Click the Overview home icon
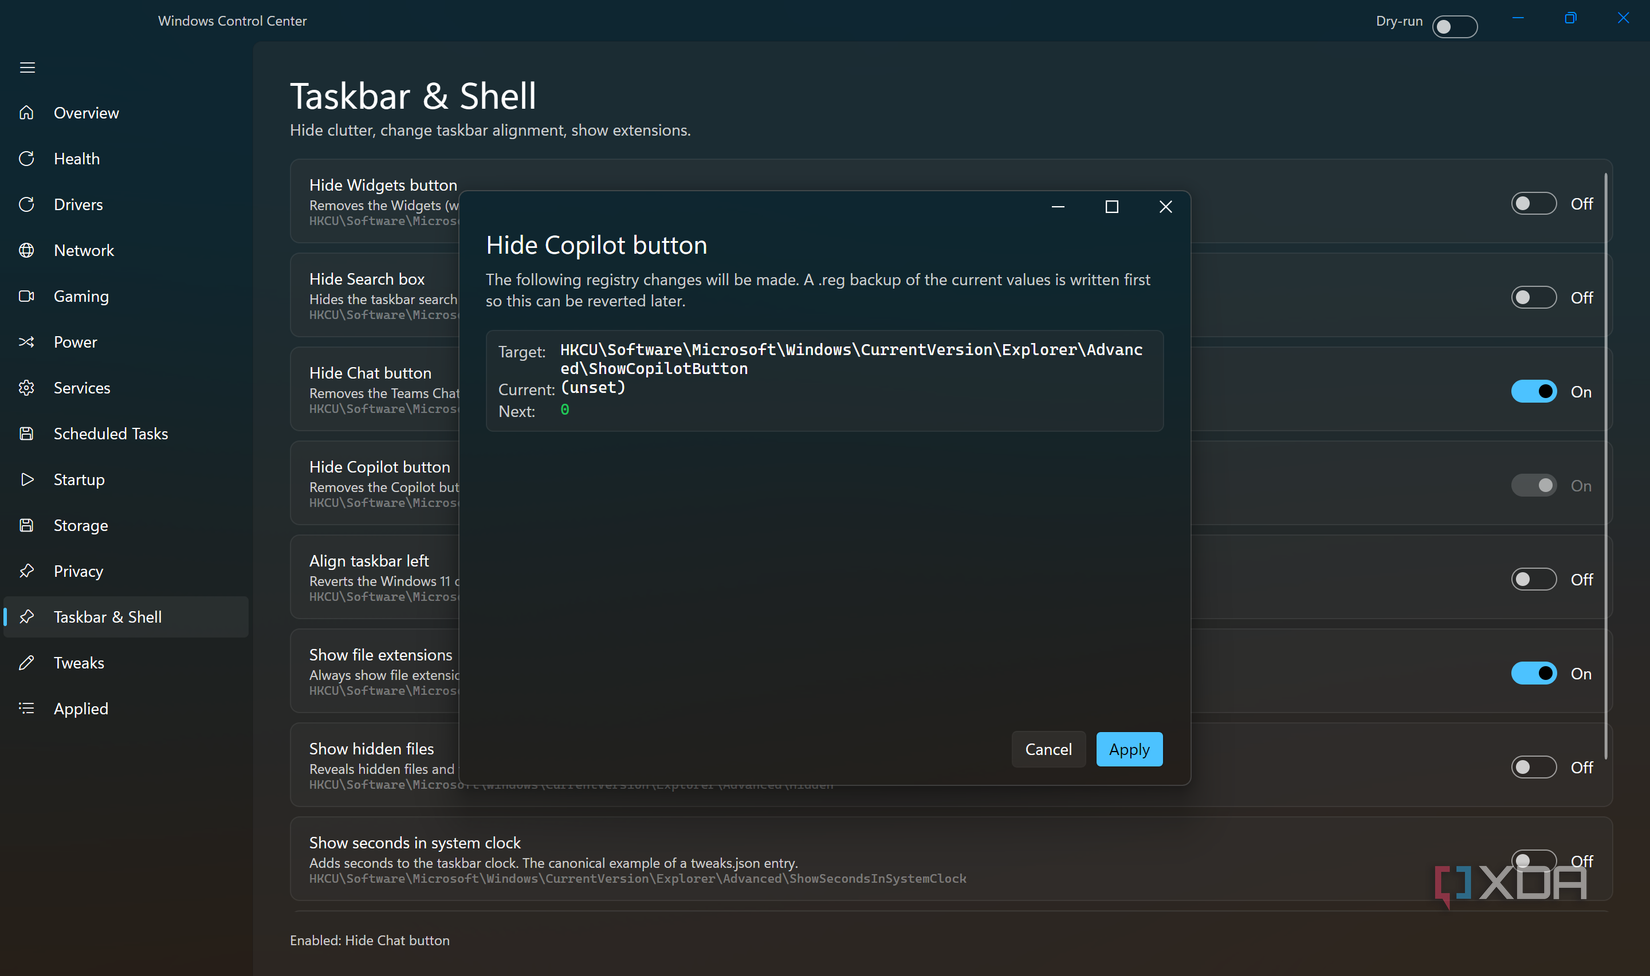Image resolution: width=1650 pixels, height=976 pixels. pos(27,113)
